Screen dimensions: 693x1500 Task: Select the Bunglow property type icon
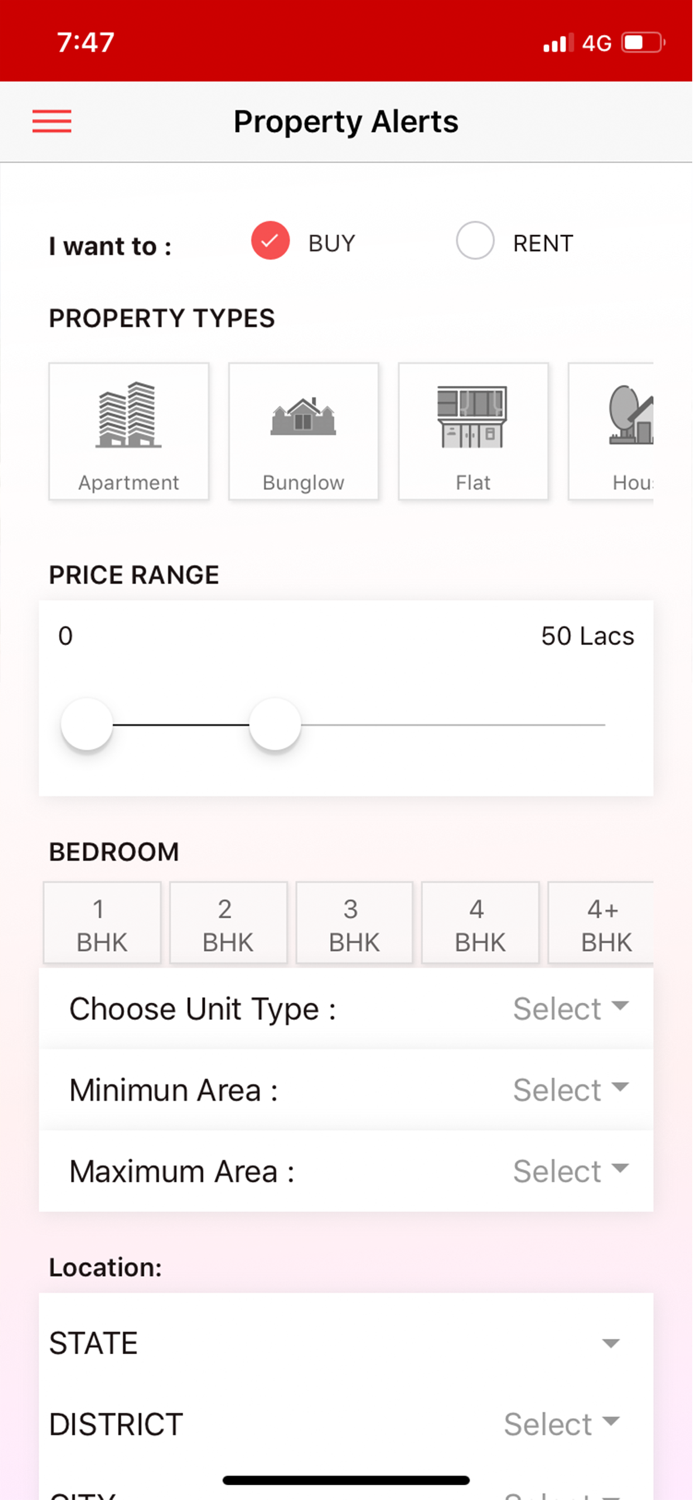point(303,431)
